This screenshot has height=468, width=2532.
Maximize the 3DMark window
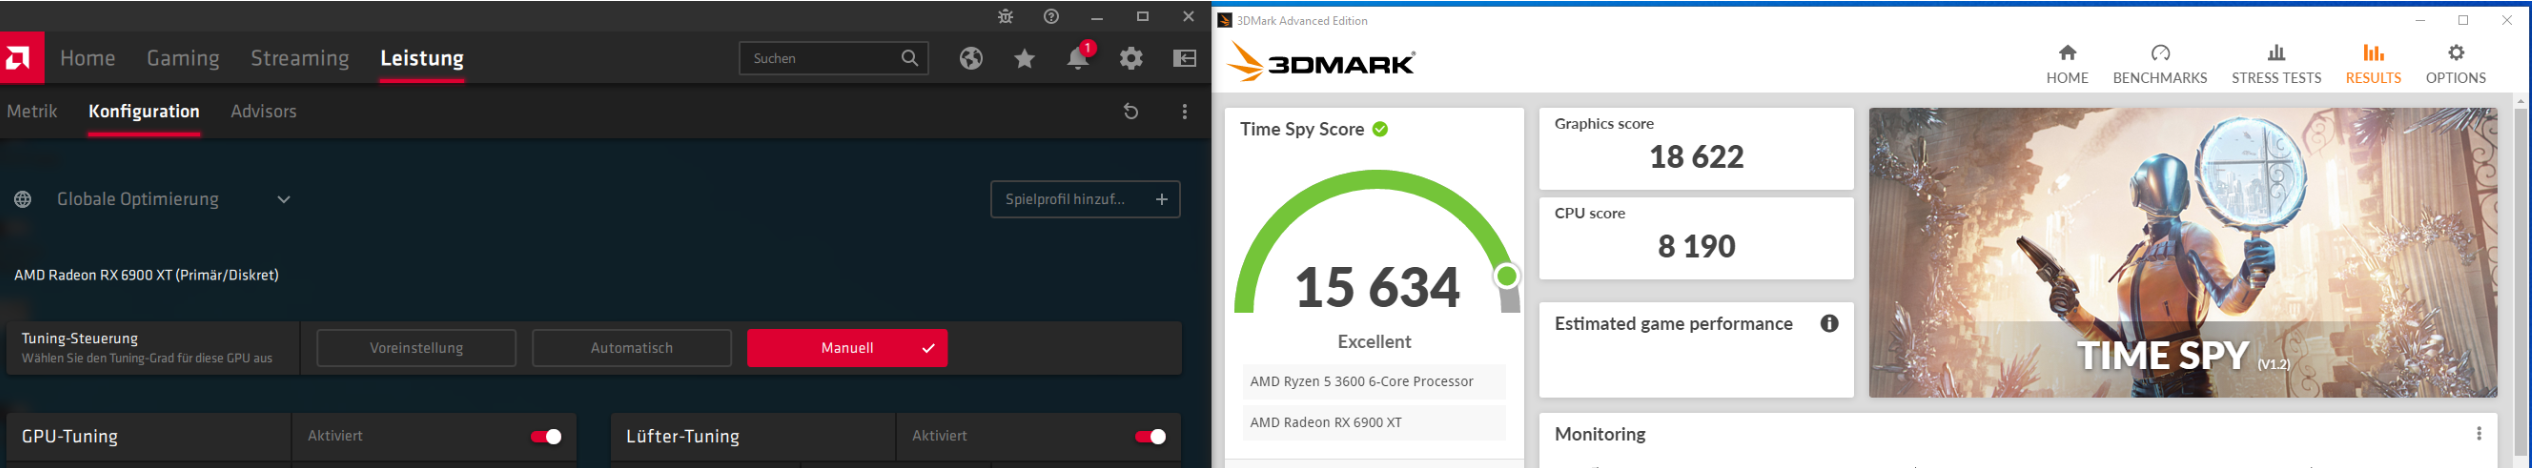coord(2463,20)
